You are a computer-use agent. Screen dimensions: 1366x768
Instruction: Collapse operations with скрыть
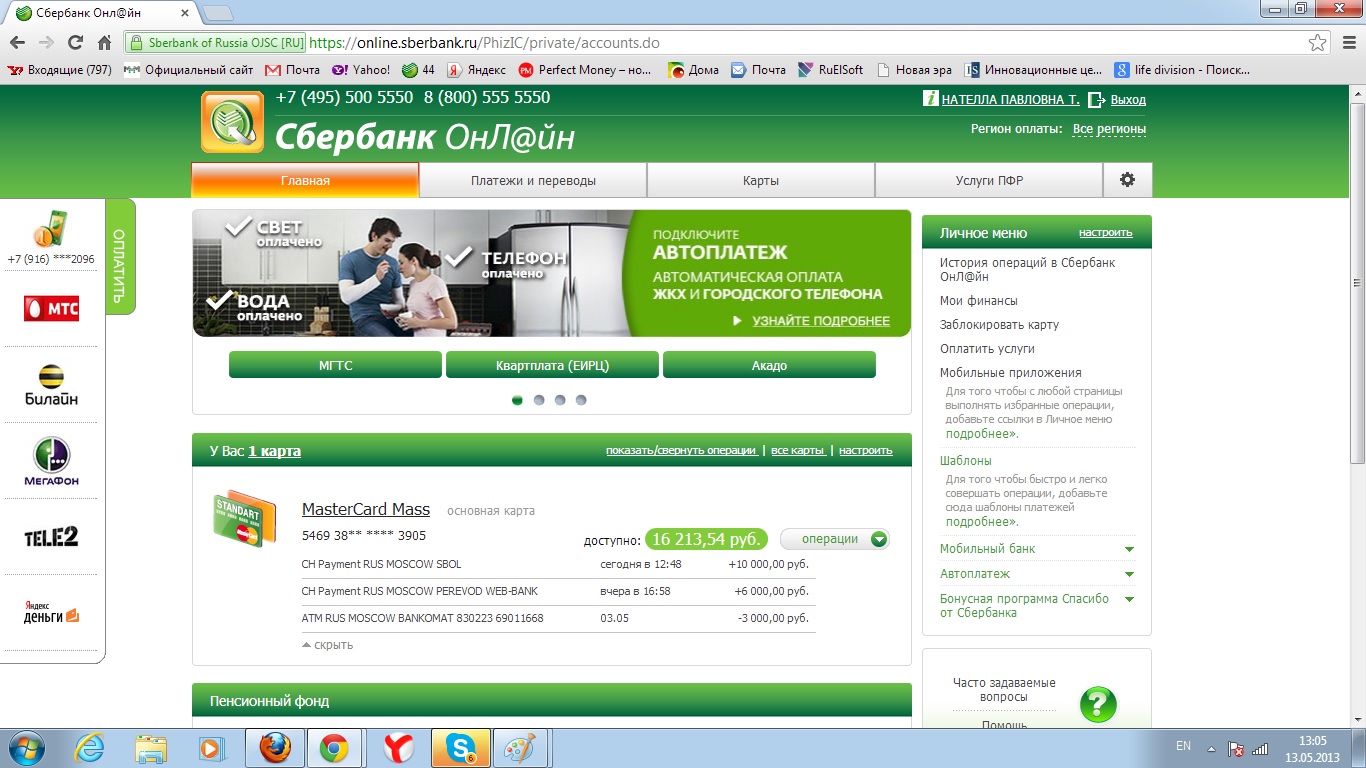pyautogui.click(x=327, y=645)
